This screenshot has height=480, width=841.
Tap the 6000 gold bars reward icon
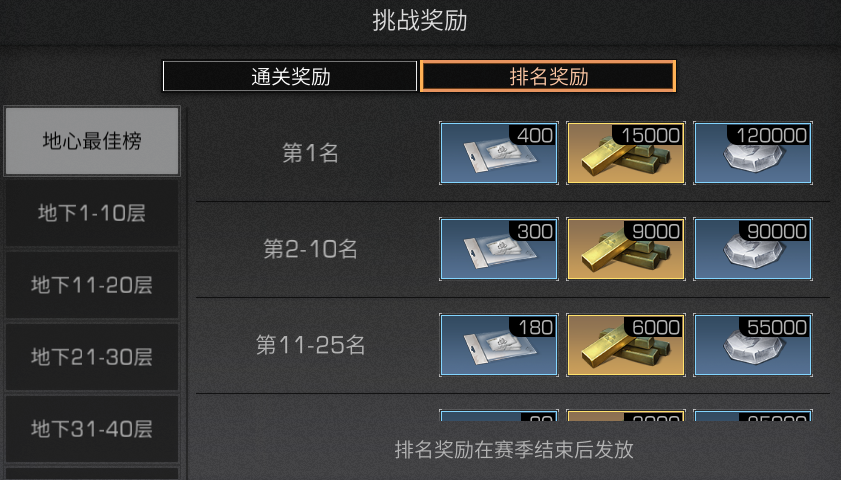click(x=626, y=345)
